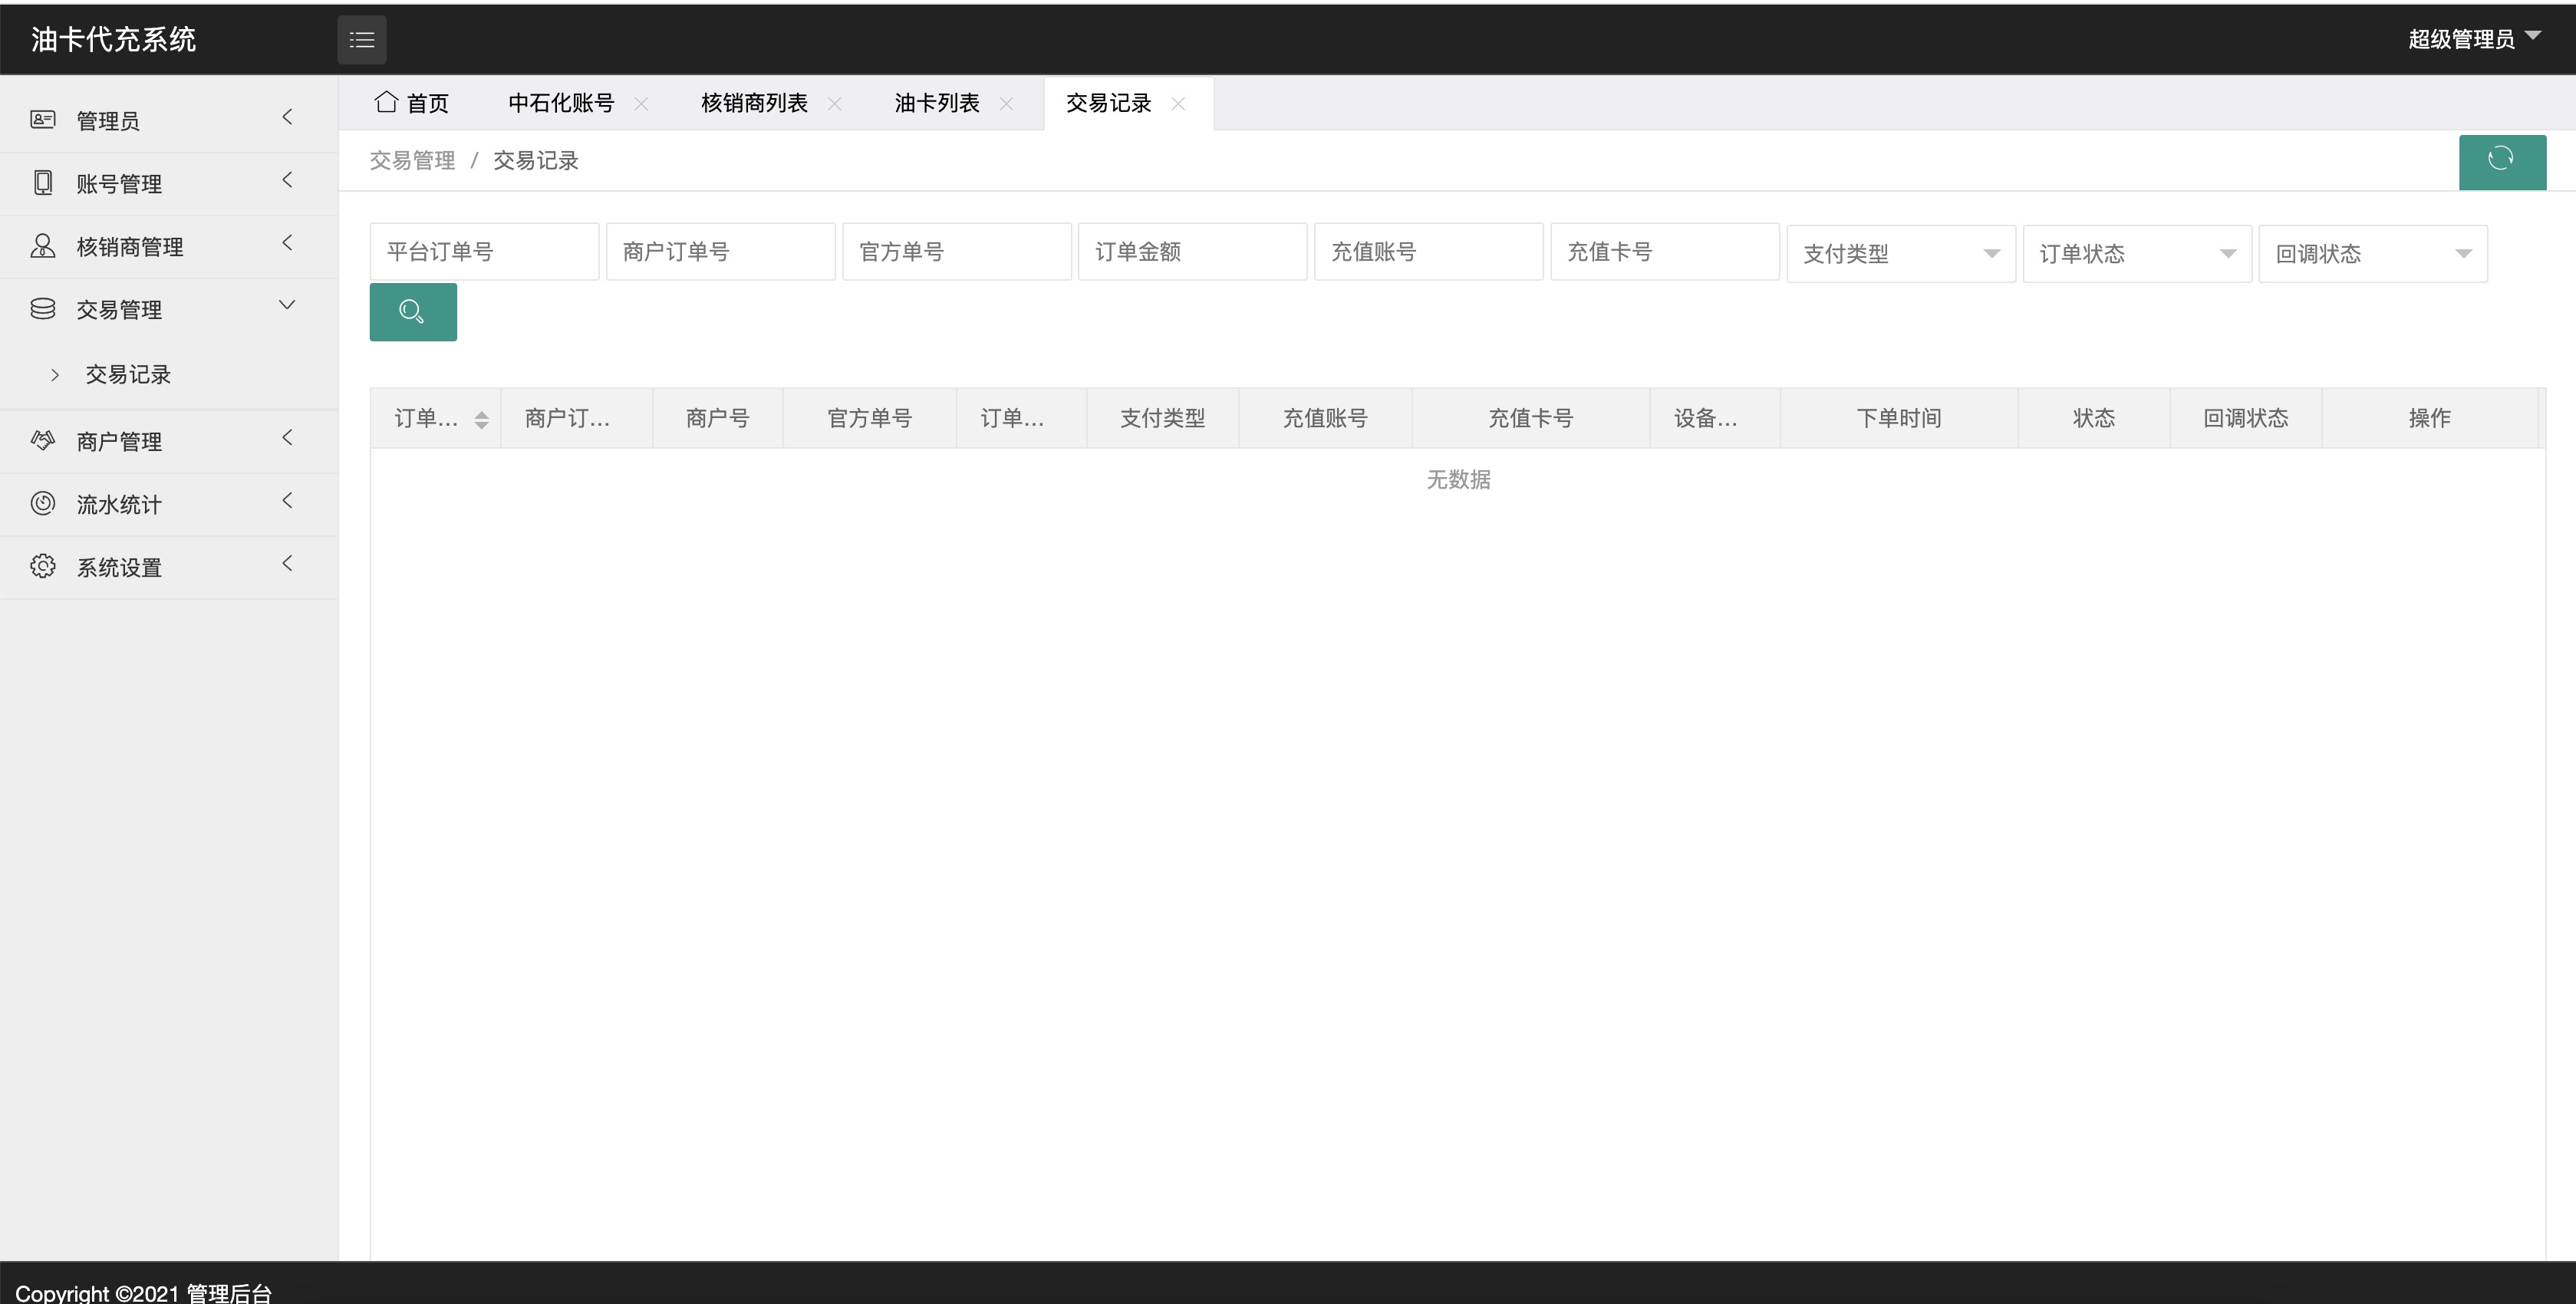This screenshot has height=1304, width=2576.
Task: Click the hamburger menu toggle icon
Action: [x=361, y=39]
